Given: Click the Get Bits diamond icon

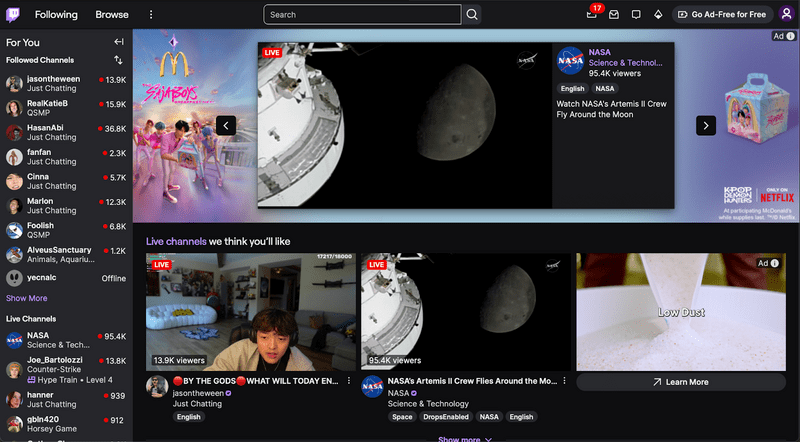Looking at the screenshot, I should point(658,15).
